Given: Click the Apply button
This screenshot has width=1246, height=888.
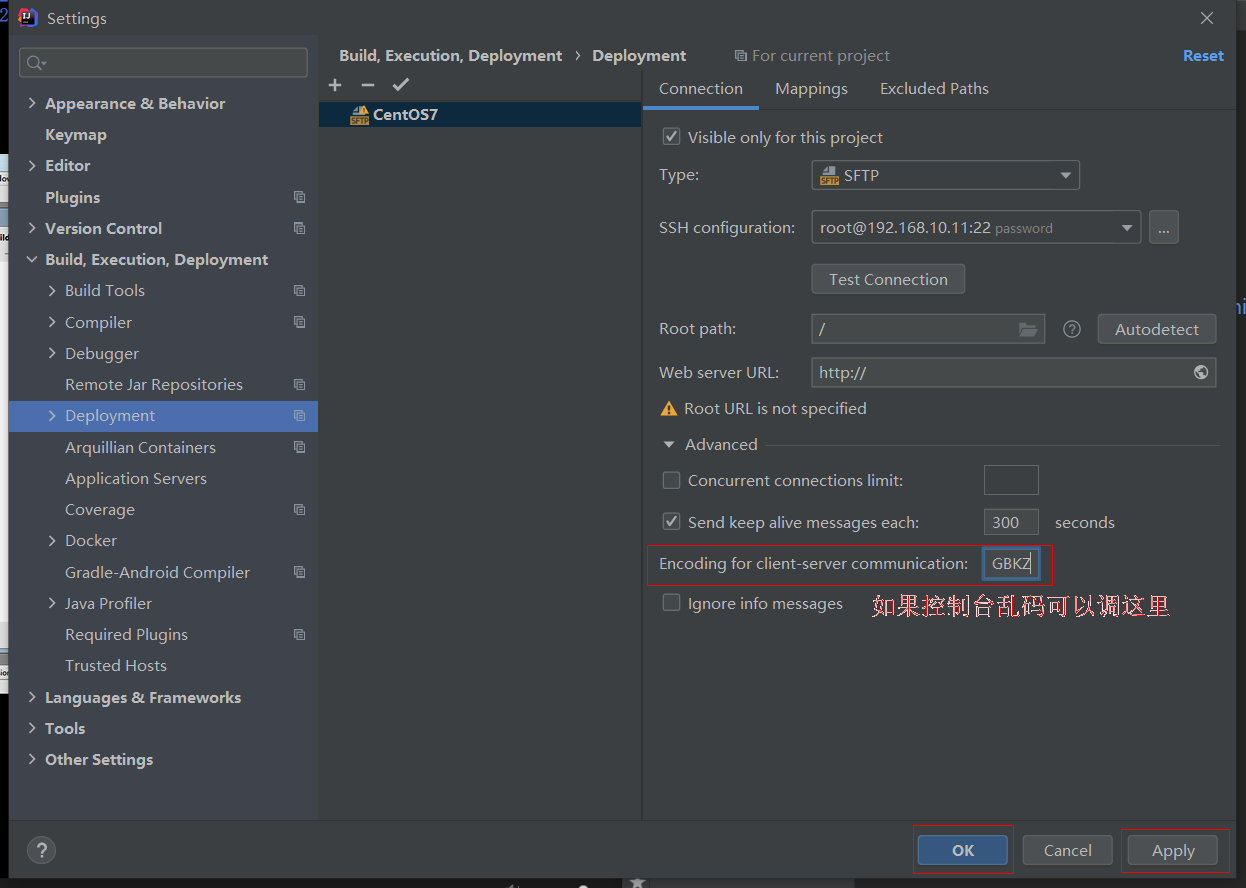Looking at the screenshot, I should tap(1173, 850).
